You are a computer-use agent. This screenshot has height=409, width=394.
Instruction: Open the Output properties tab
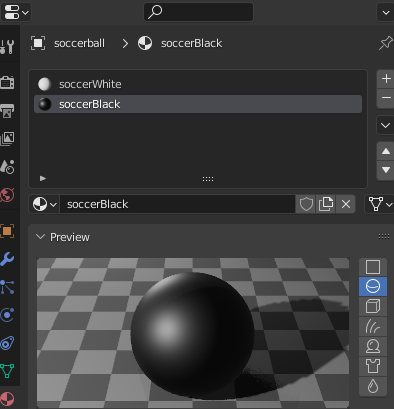(7, 111)
